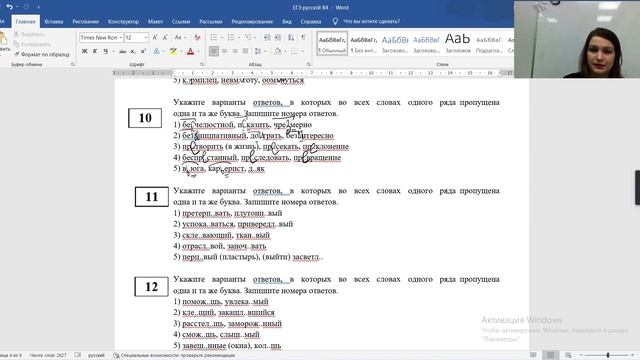640x360 pixels.
Task: Open Справка tab
Action: [311, 22]
